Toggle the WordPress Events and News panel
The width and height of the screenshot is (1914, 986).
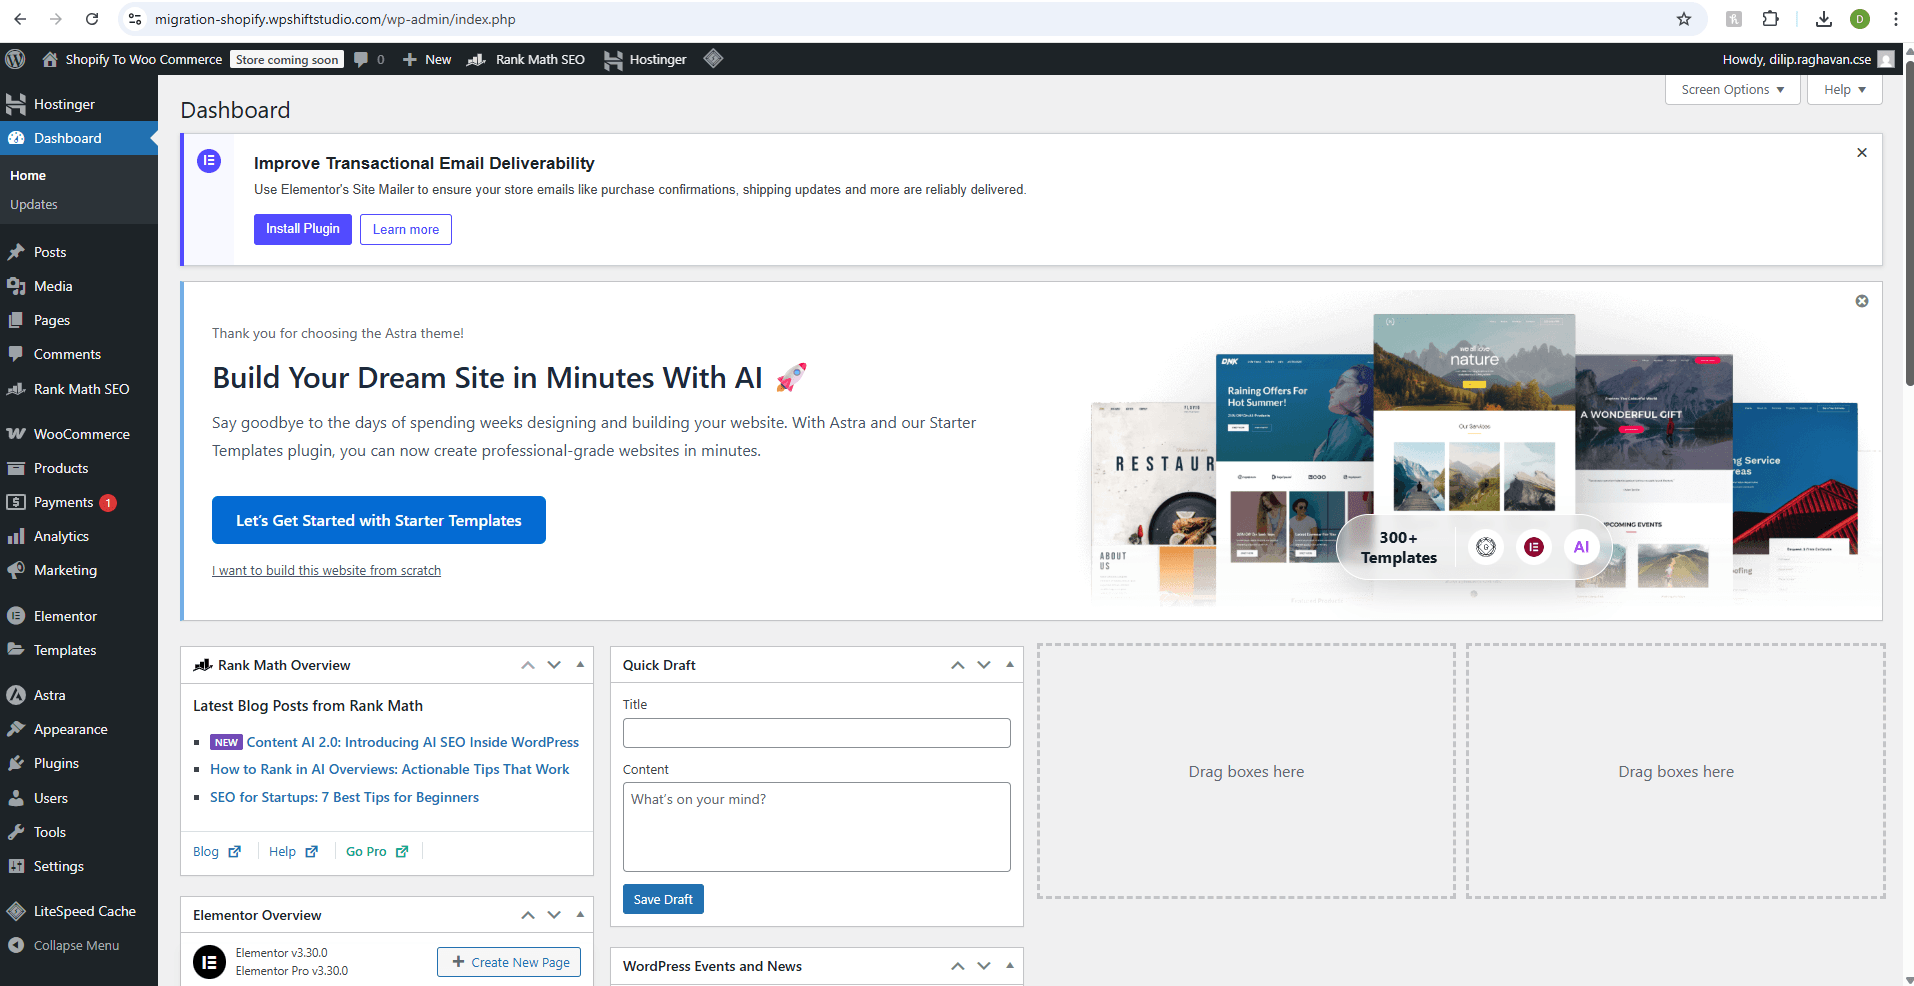1010,966
